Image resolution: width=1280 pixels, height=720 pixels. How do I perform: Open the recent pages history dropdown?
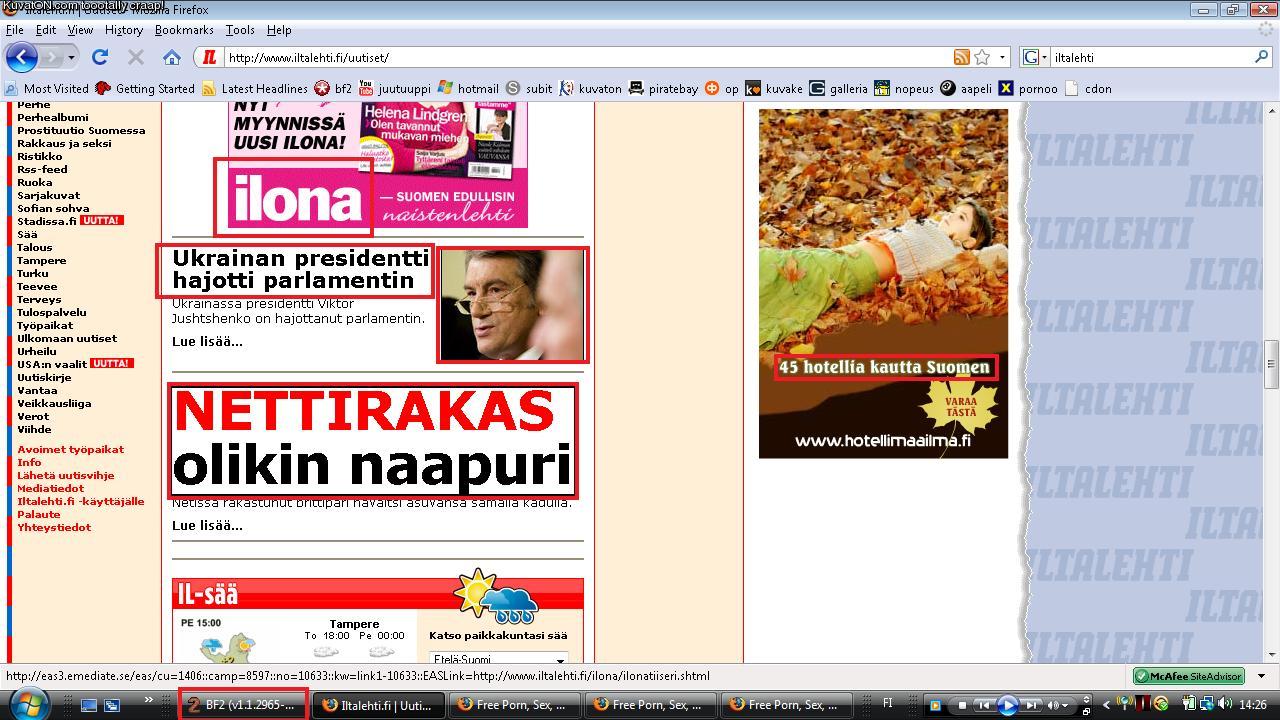pyautogui.click(x=71, y=57)
